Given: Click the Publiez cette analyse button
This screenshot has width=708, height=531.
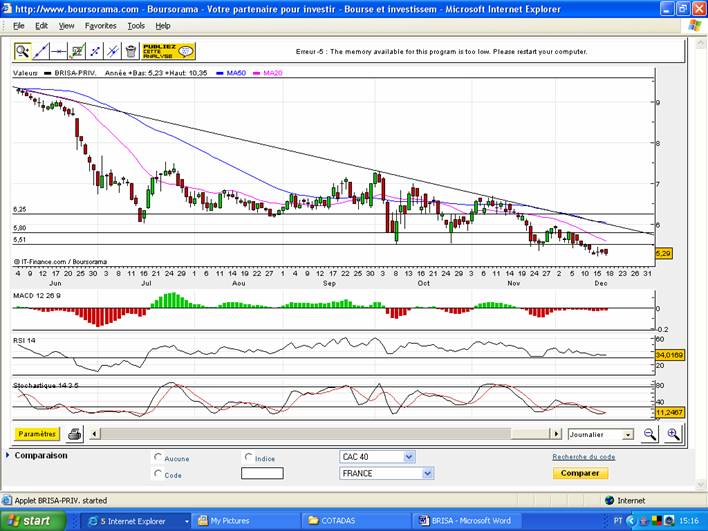Looking at the screenshot, I should pyautogui.click(x=168, y=51).
